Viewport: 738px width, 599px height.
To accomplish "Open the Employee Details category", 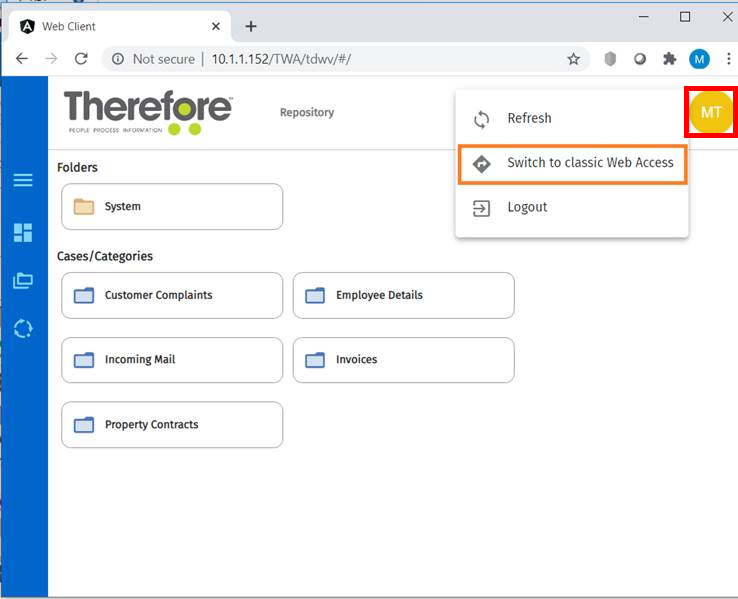I will coord(403,296).
